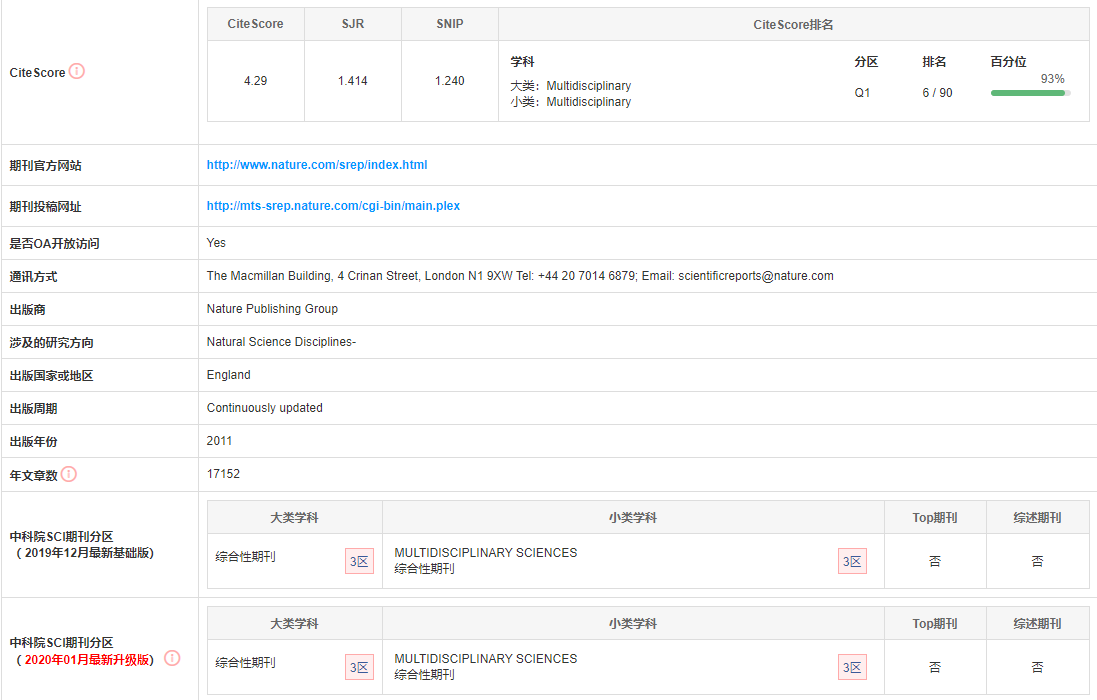
Task: Click the publication year 2011
Action: click(x=219, y=441)
